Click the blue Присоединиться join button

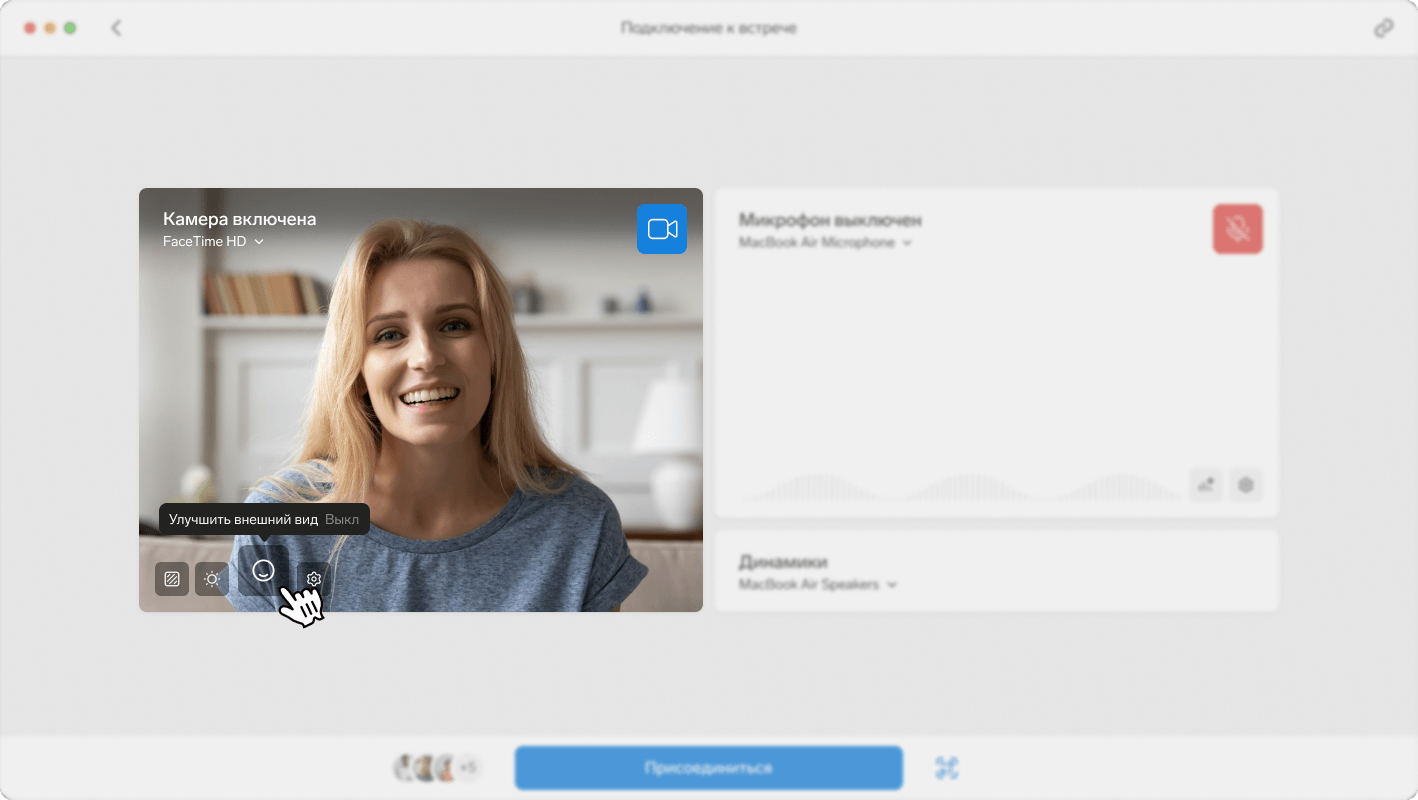pos(708,768)
